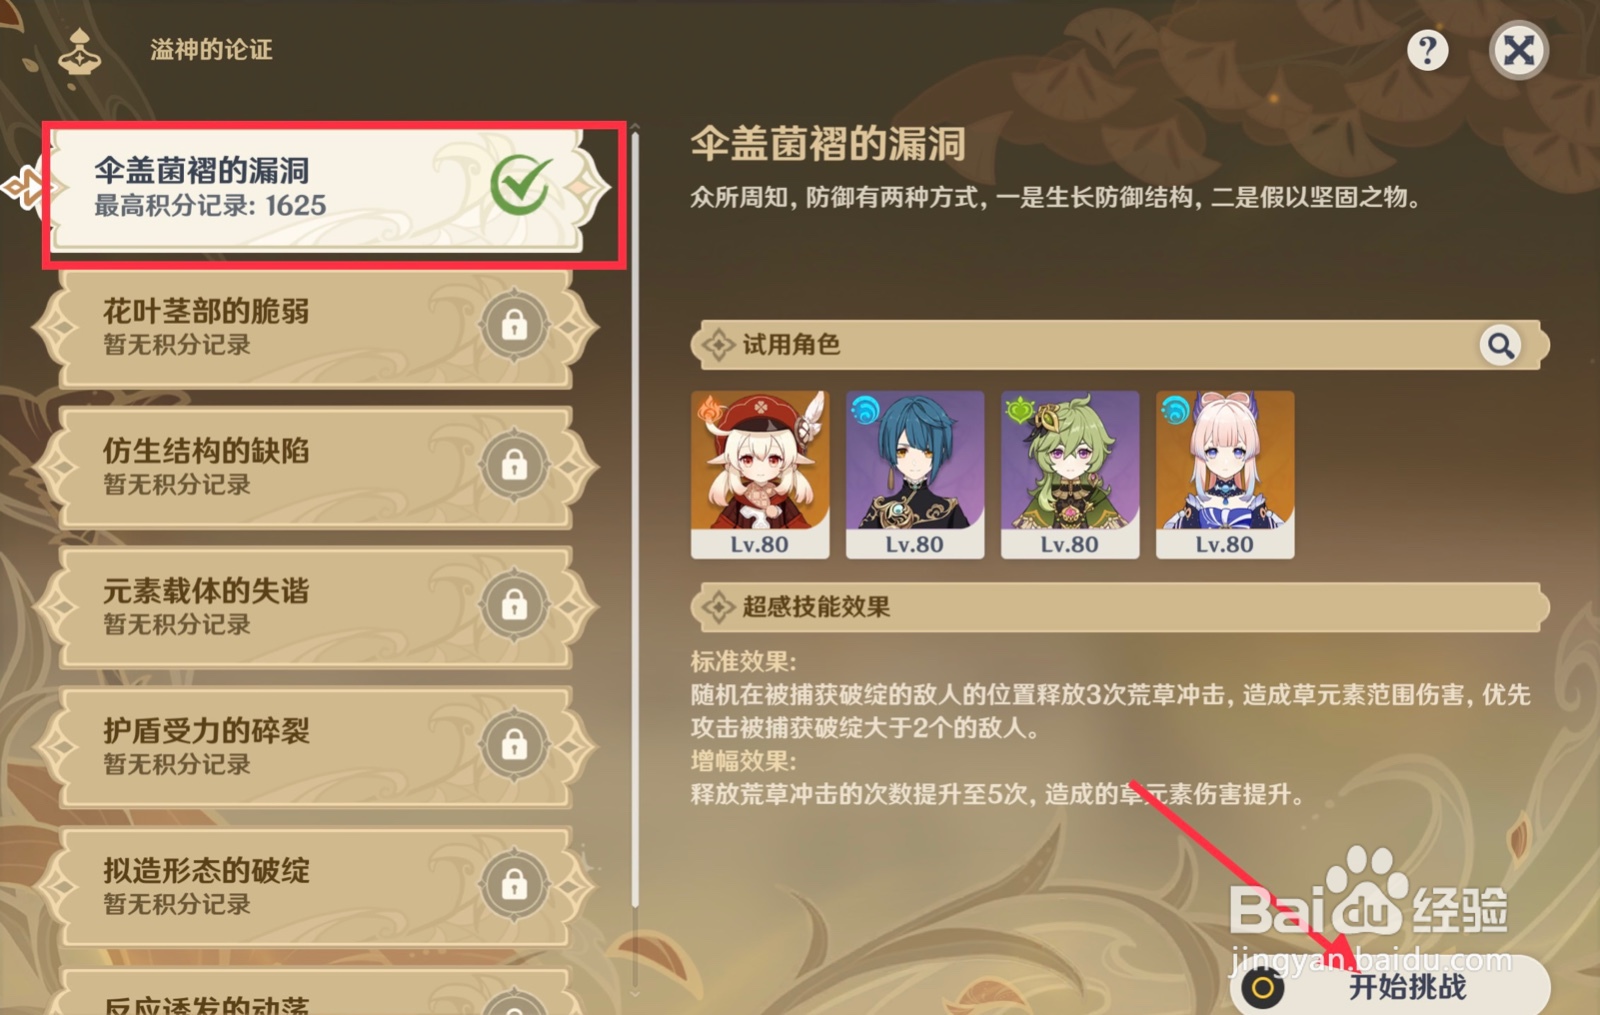
Task: Click the lock icon on 拟造形态的破绽
Action: pos(514,885)
